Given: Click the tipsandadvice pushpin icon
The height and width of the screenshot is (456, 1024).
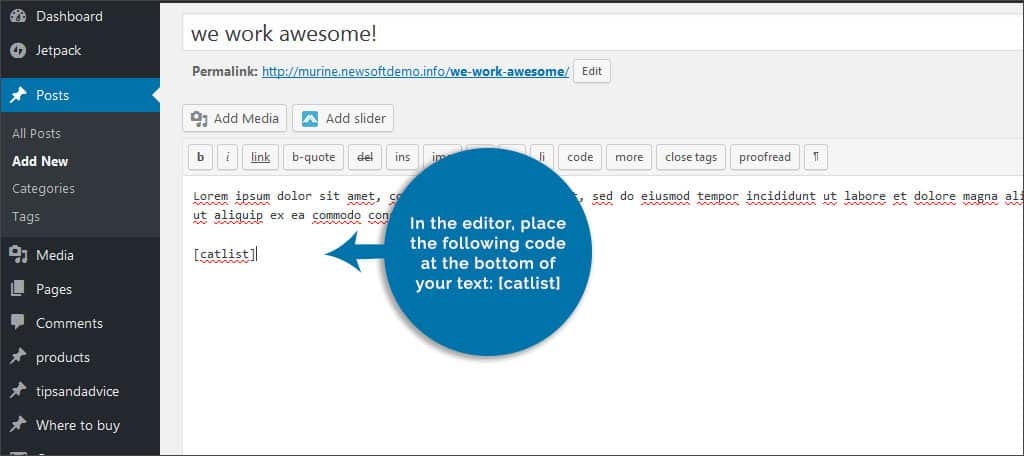Looking at the screenshot, I should pyautogui.click(x=18, y=391).
